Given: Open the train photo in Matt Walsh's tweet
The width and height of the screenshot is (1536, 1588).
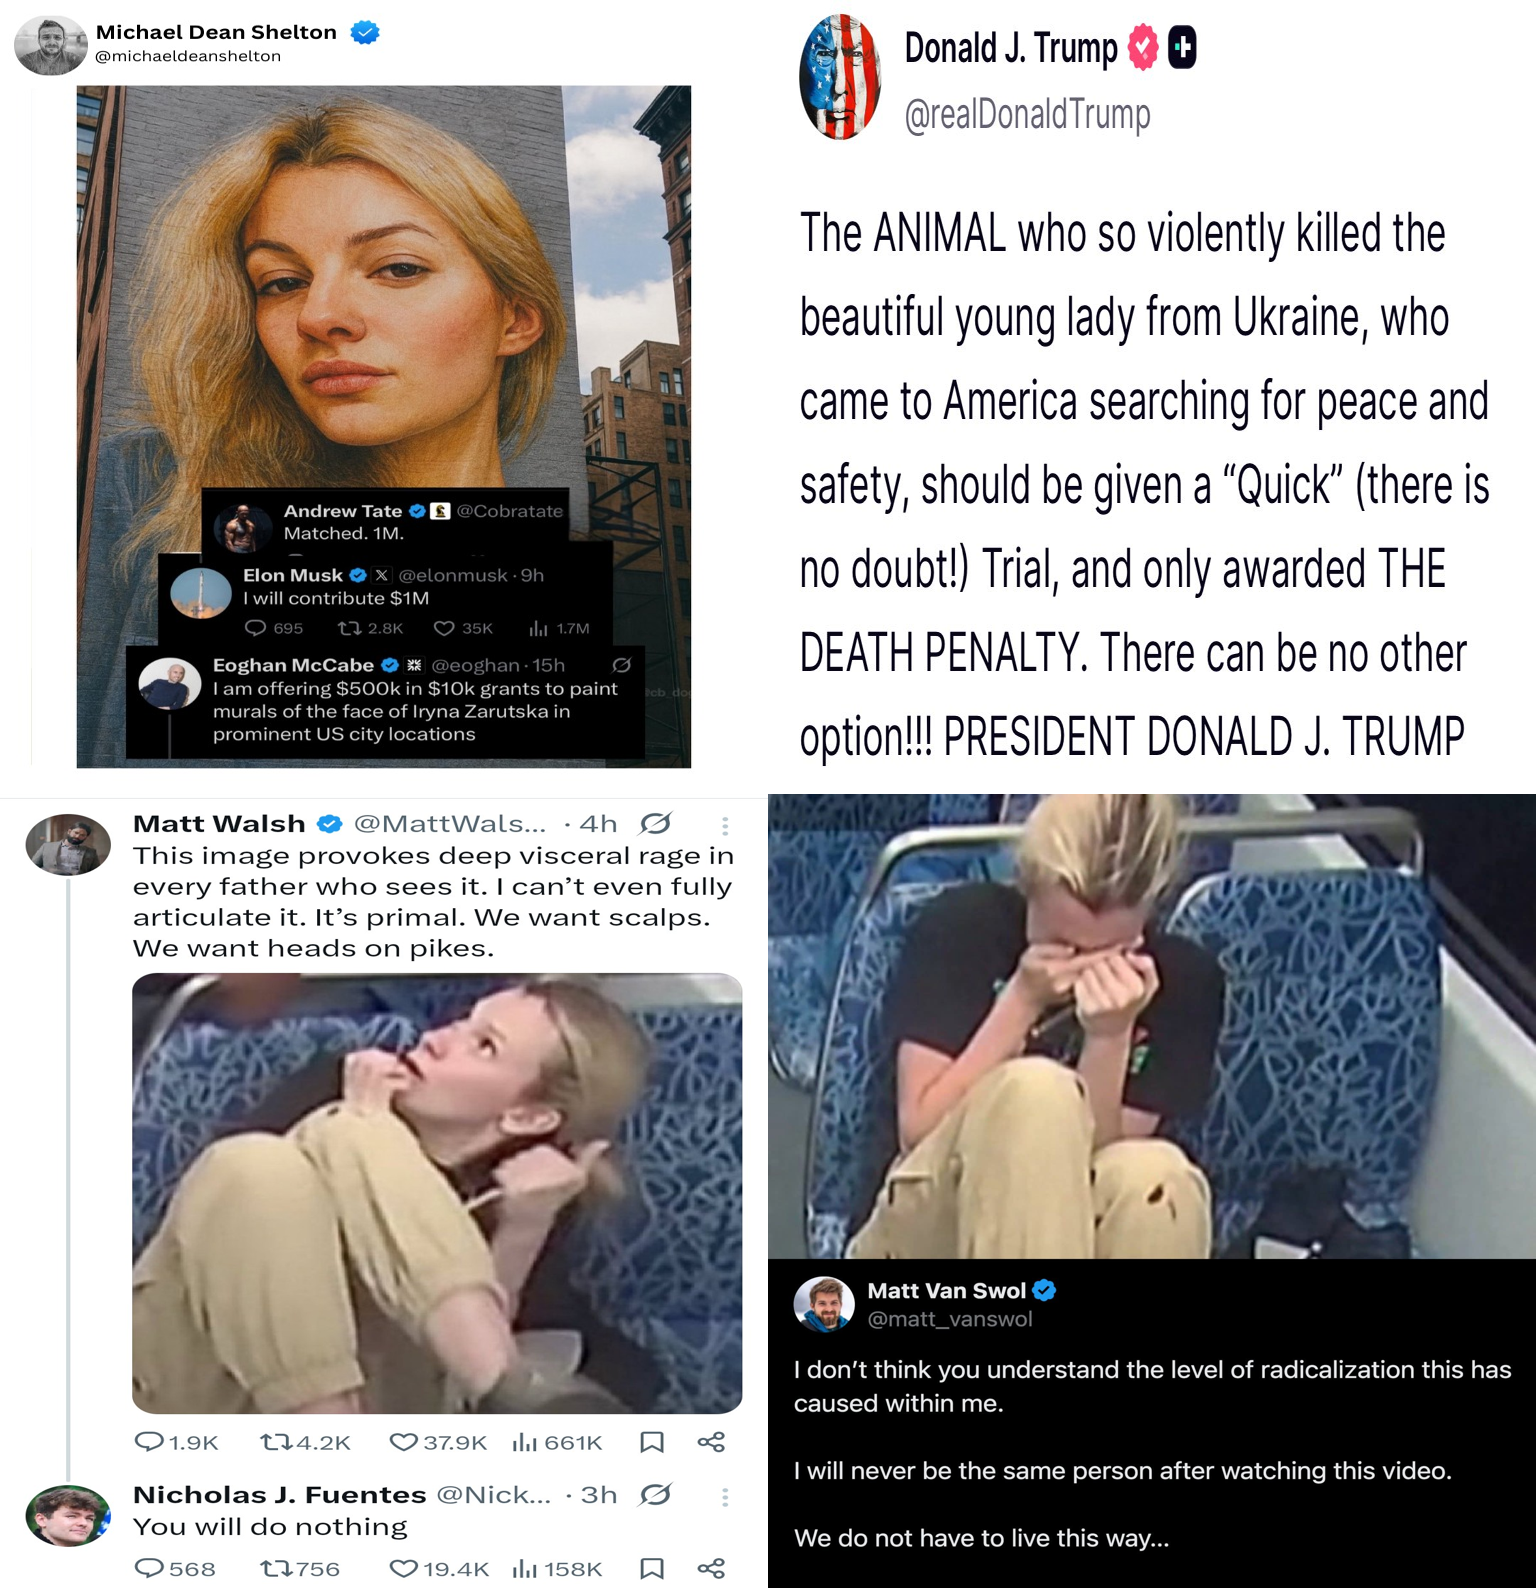Looking at the screenshot, I should [x=437, y=1193].
